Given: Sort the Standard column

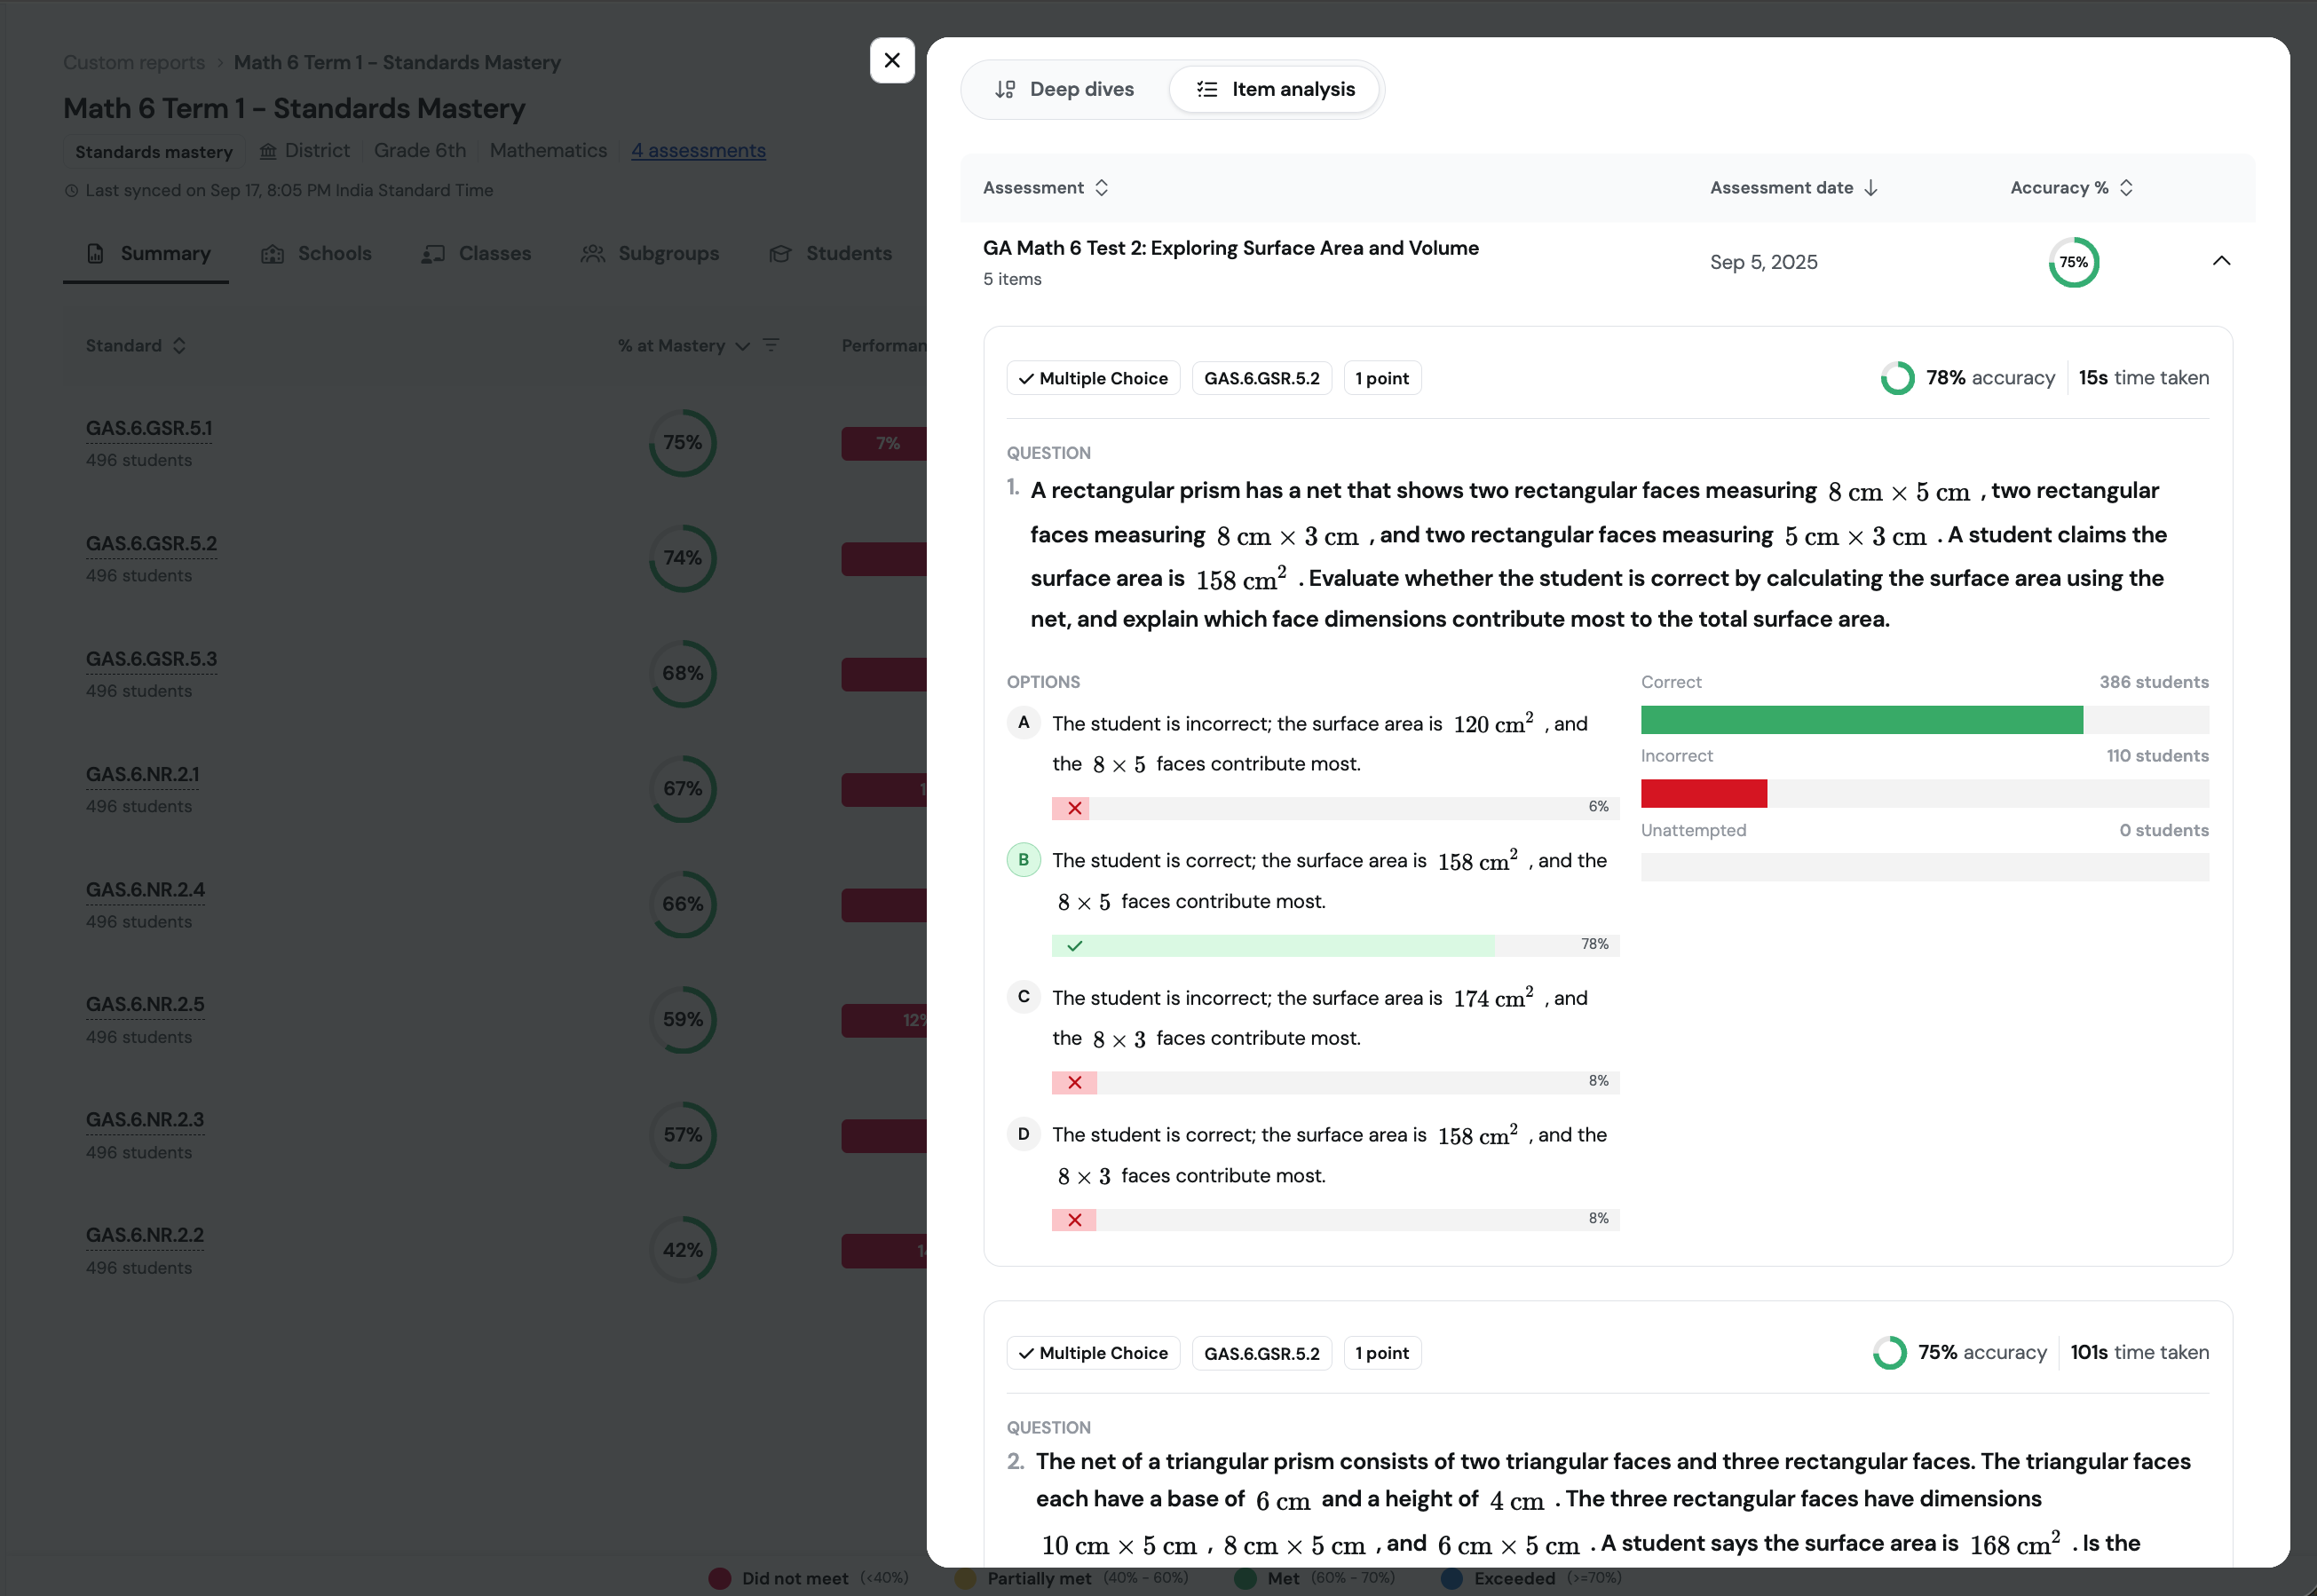Looking at the screenshot, I should (x=179, y=346).
